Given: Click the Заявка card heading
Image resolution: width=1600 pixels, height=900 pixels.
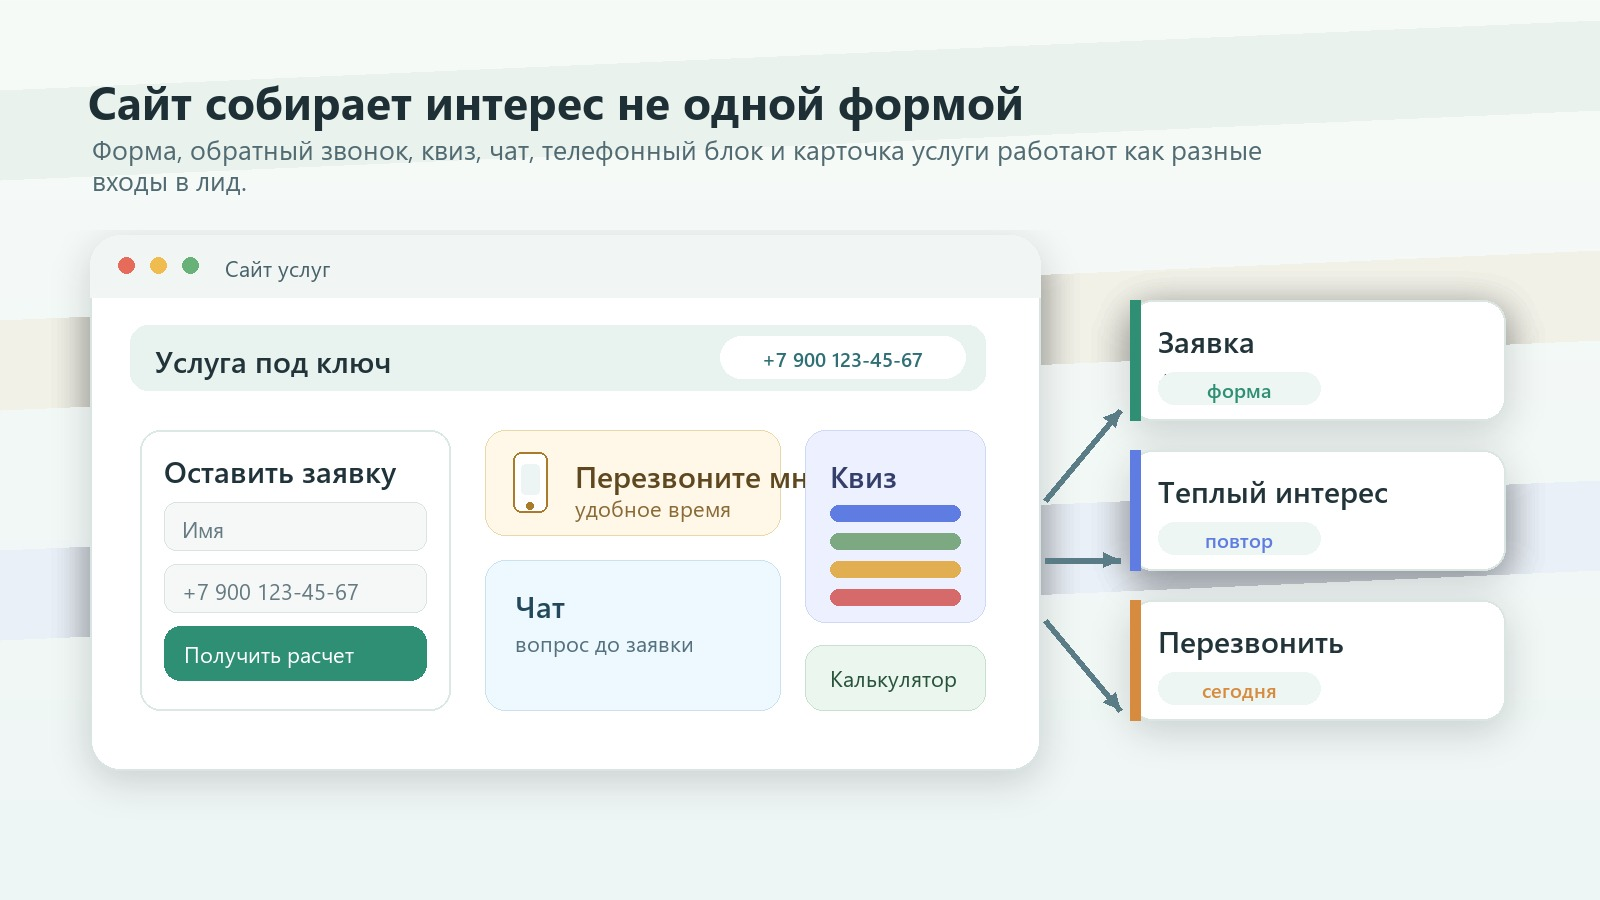Looking at the screenshot, I should (1206, 343).
